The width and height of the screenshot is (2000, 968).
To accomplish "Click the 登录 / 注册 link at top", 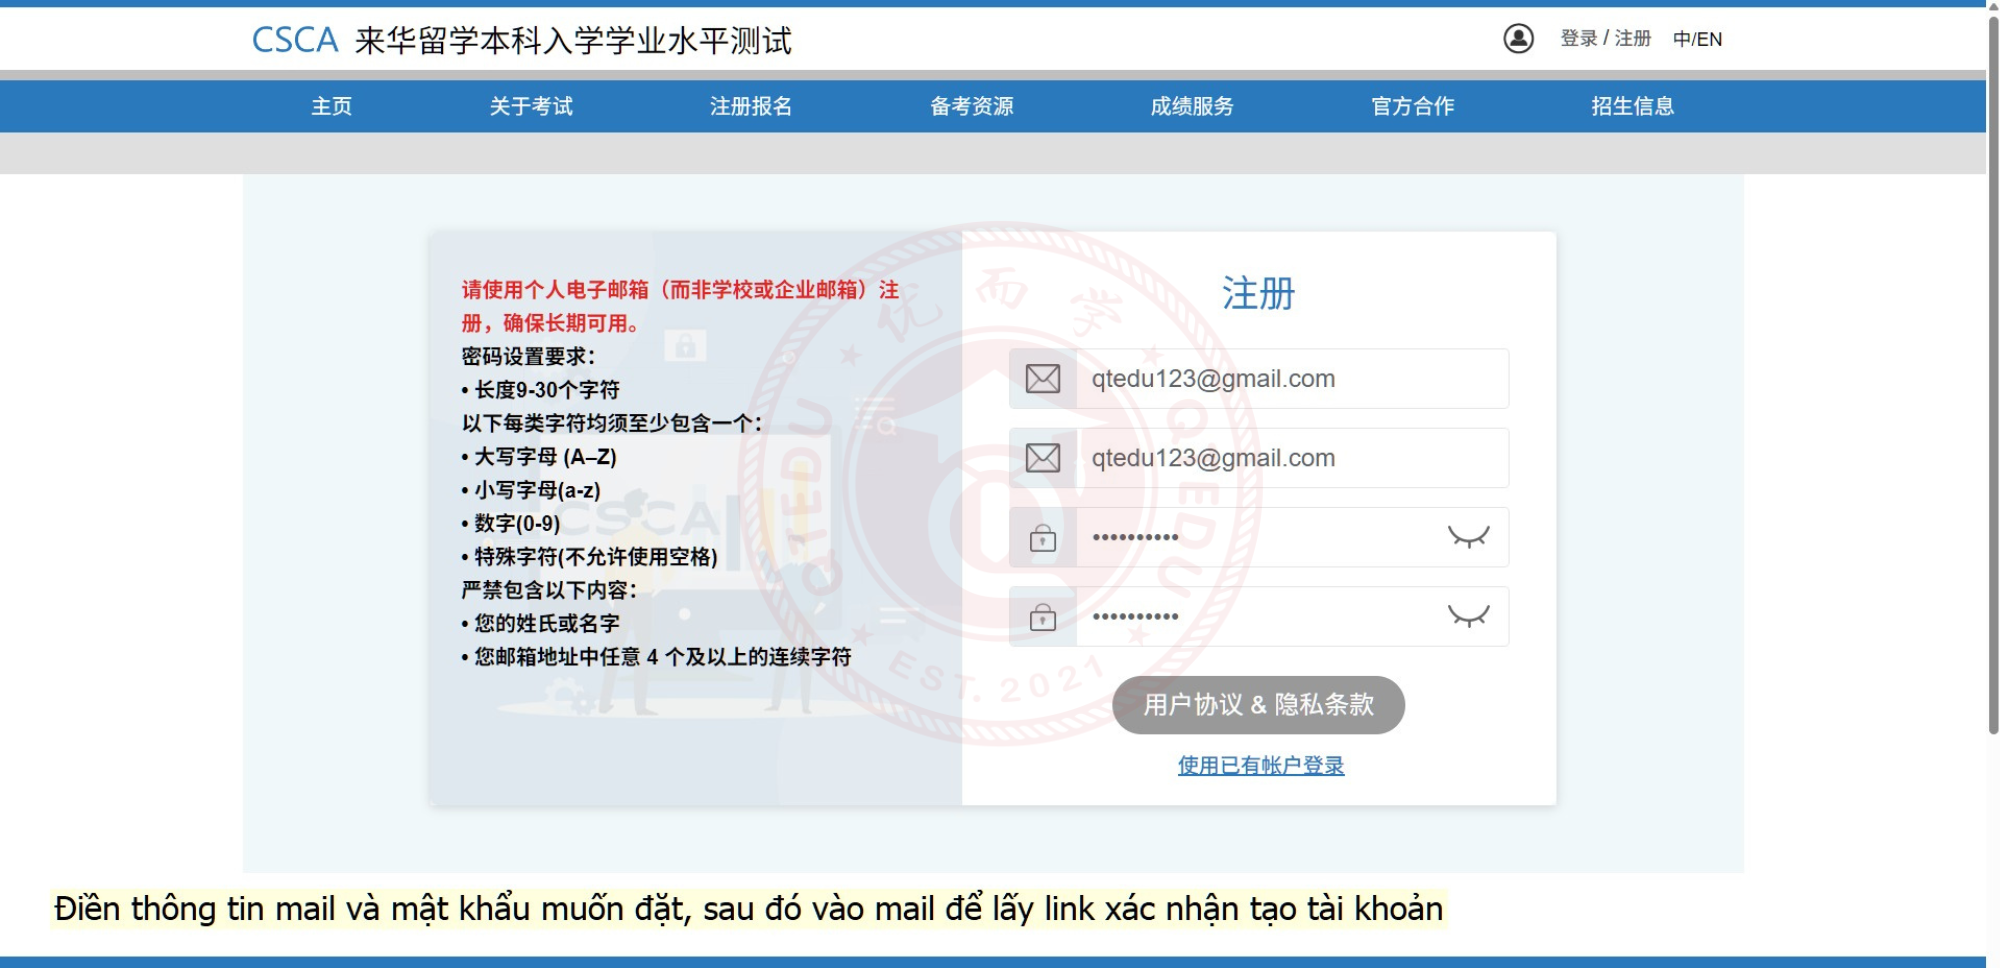I will (1605, 39).
